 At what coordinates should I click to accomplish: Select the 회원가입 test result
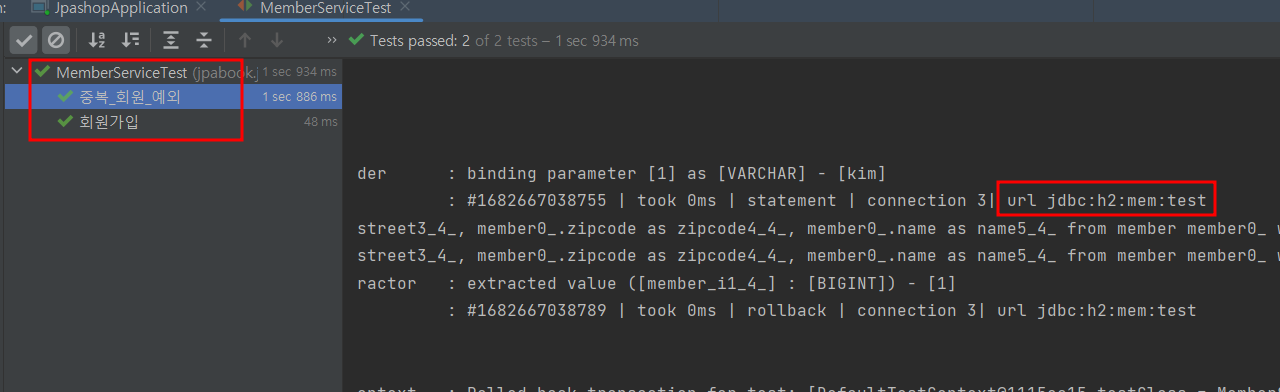pyautogui.click(x=171, y=121)
